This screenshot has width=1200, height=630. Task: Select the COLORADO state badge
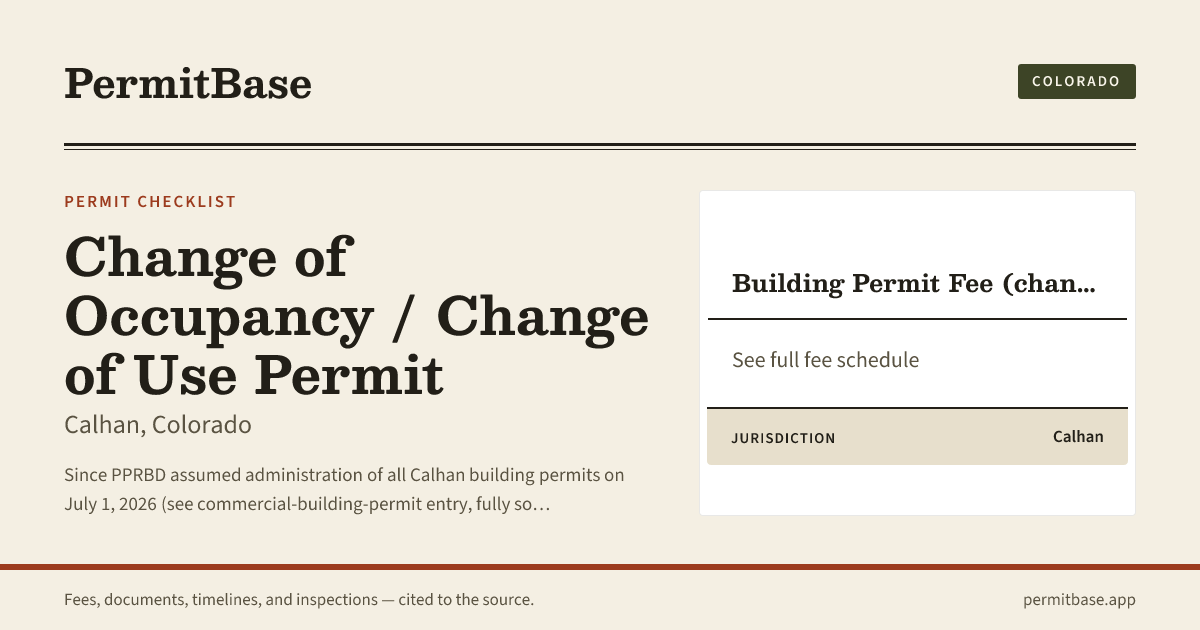1076,81
